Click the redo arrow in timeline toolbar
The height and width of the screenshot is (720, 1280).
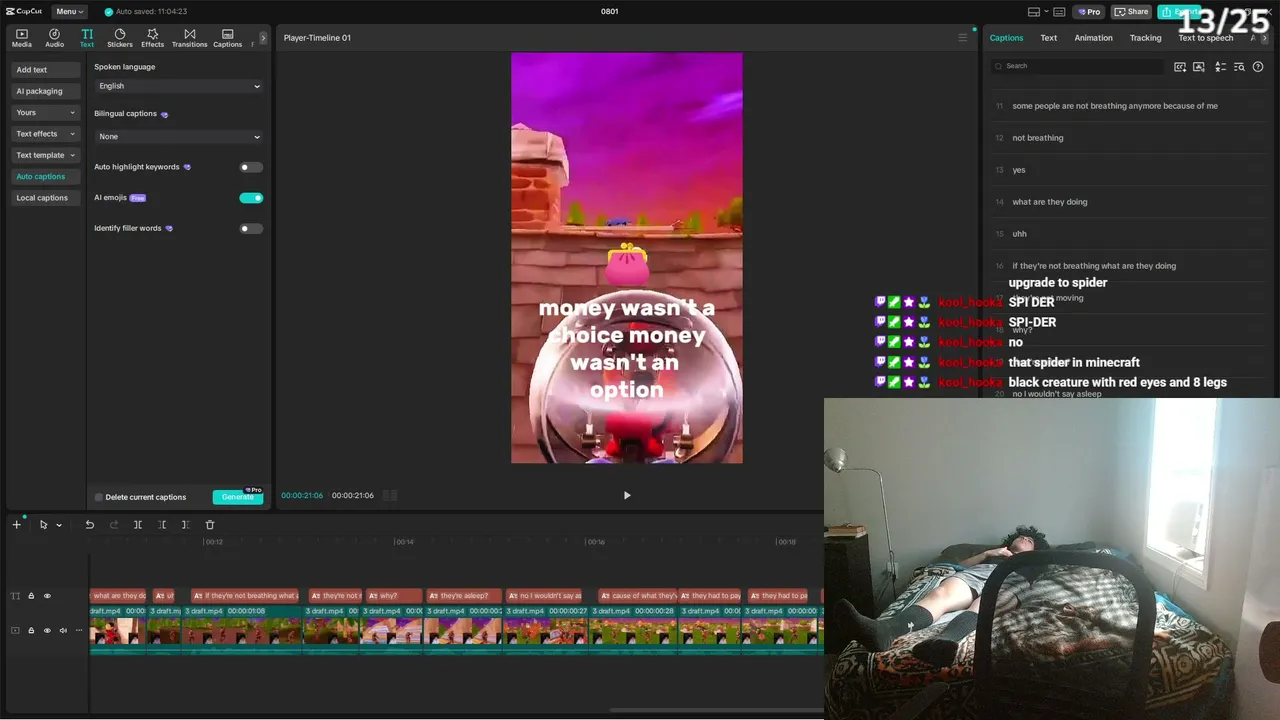click(x=113, y=525)
